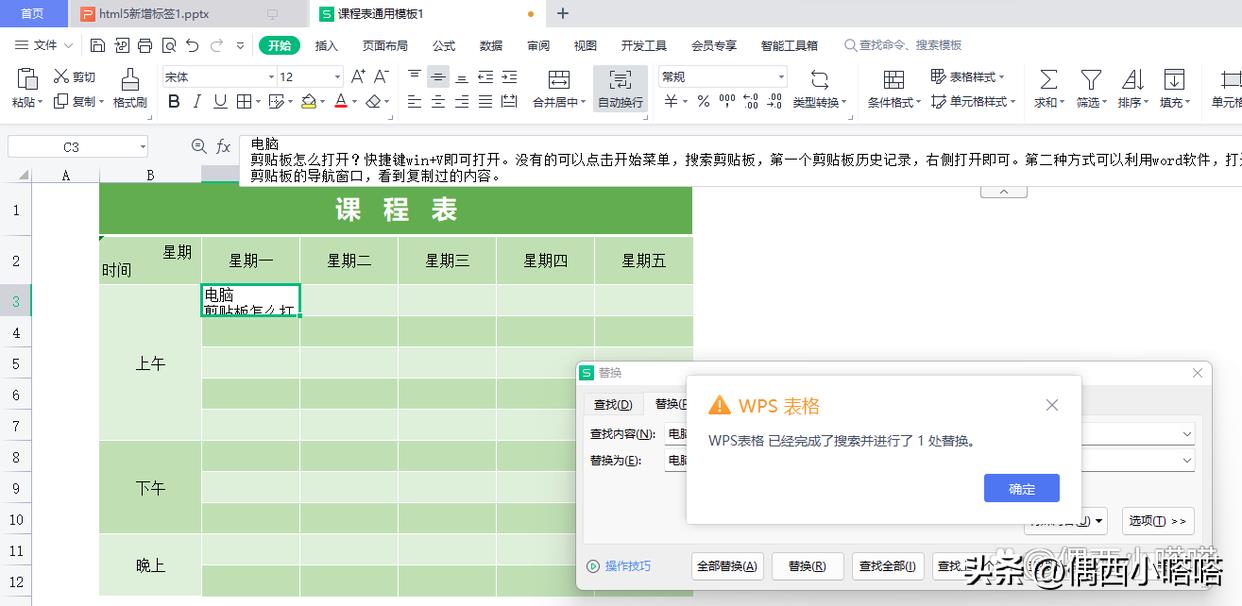
Task: Open the number format dropdown 常规
Action: pos(722,77)
